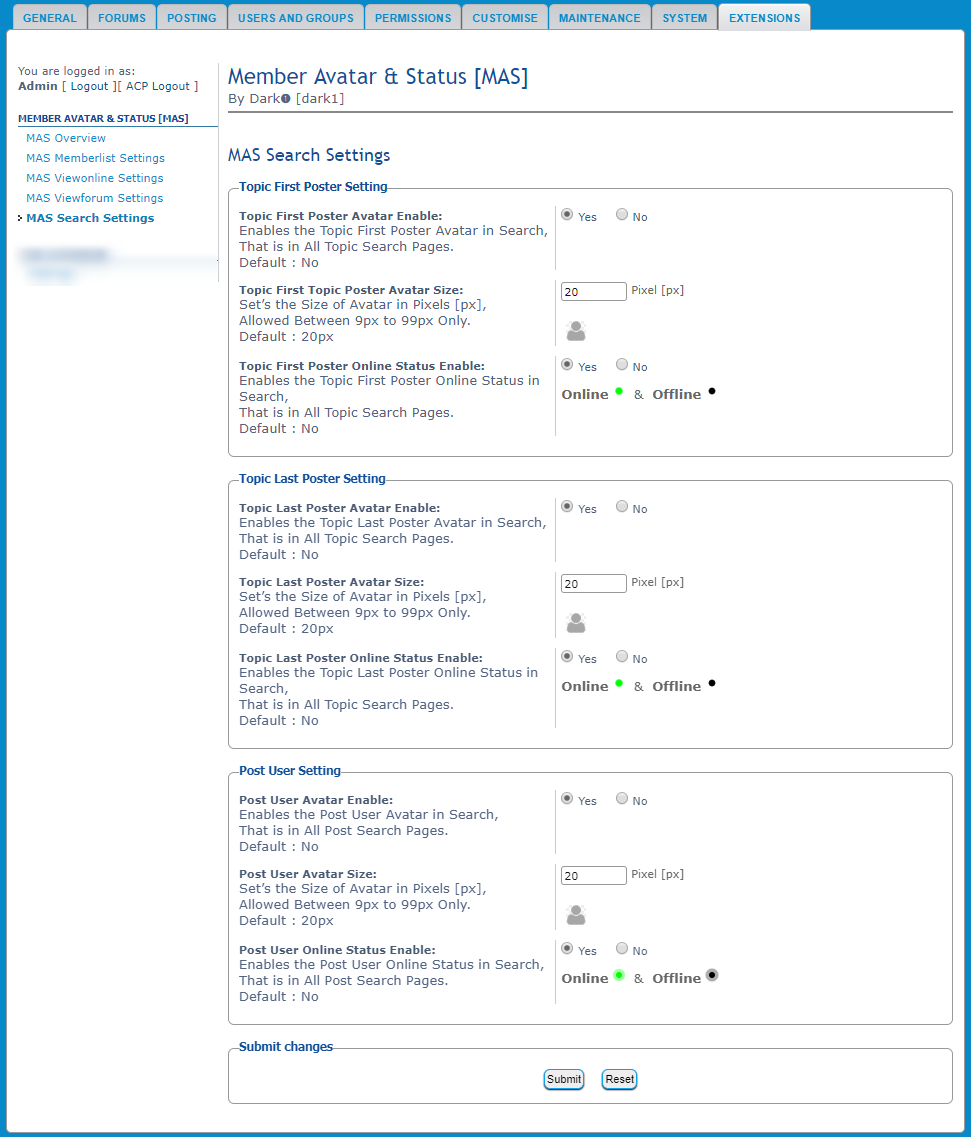The width and height of the screenshot is (971, 1137).
Task: Select Yes for Post User Avatar Enable
Action: (x=567, y=798)
